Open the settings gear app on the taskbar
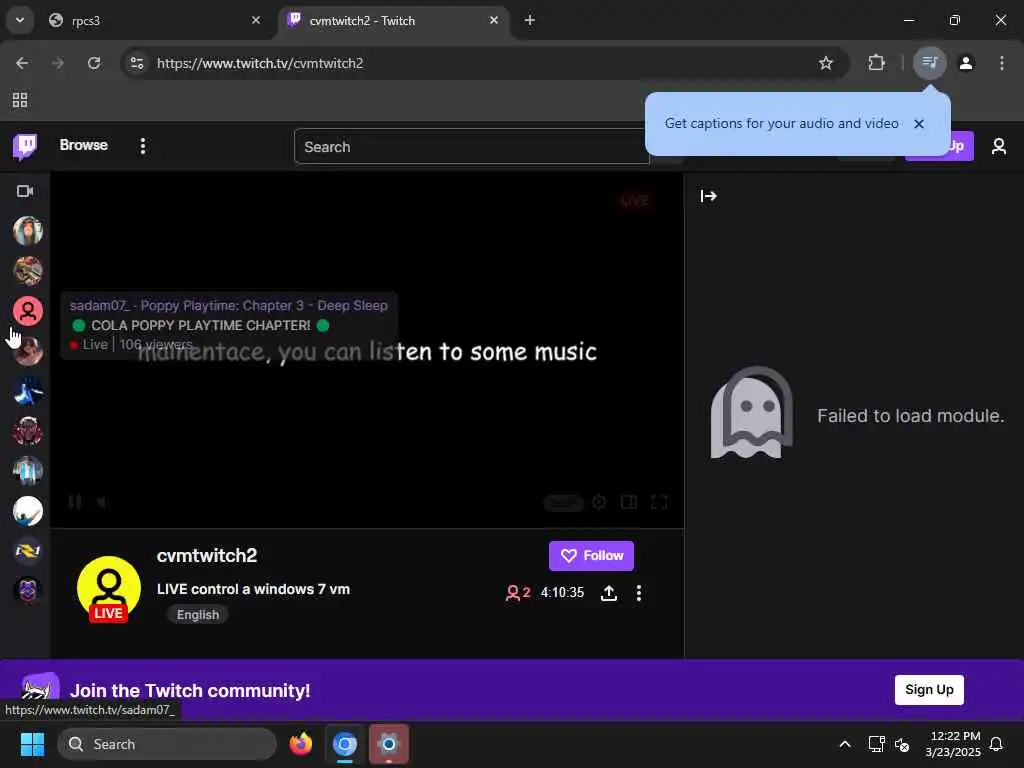Screen dimensions: 1024x768 coord(389,744)
